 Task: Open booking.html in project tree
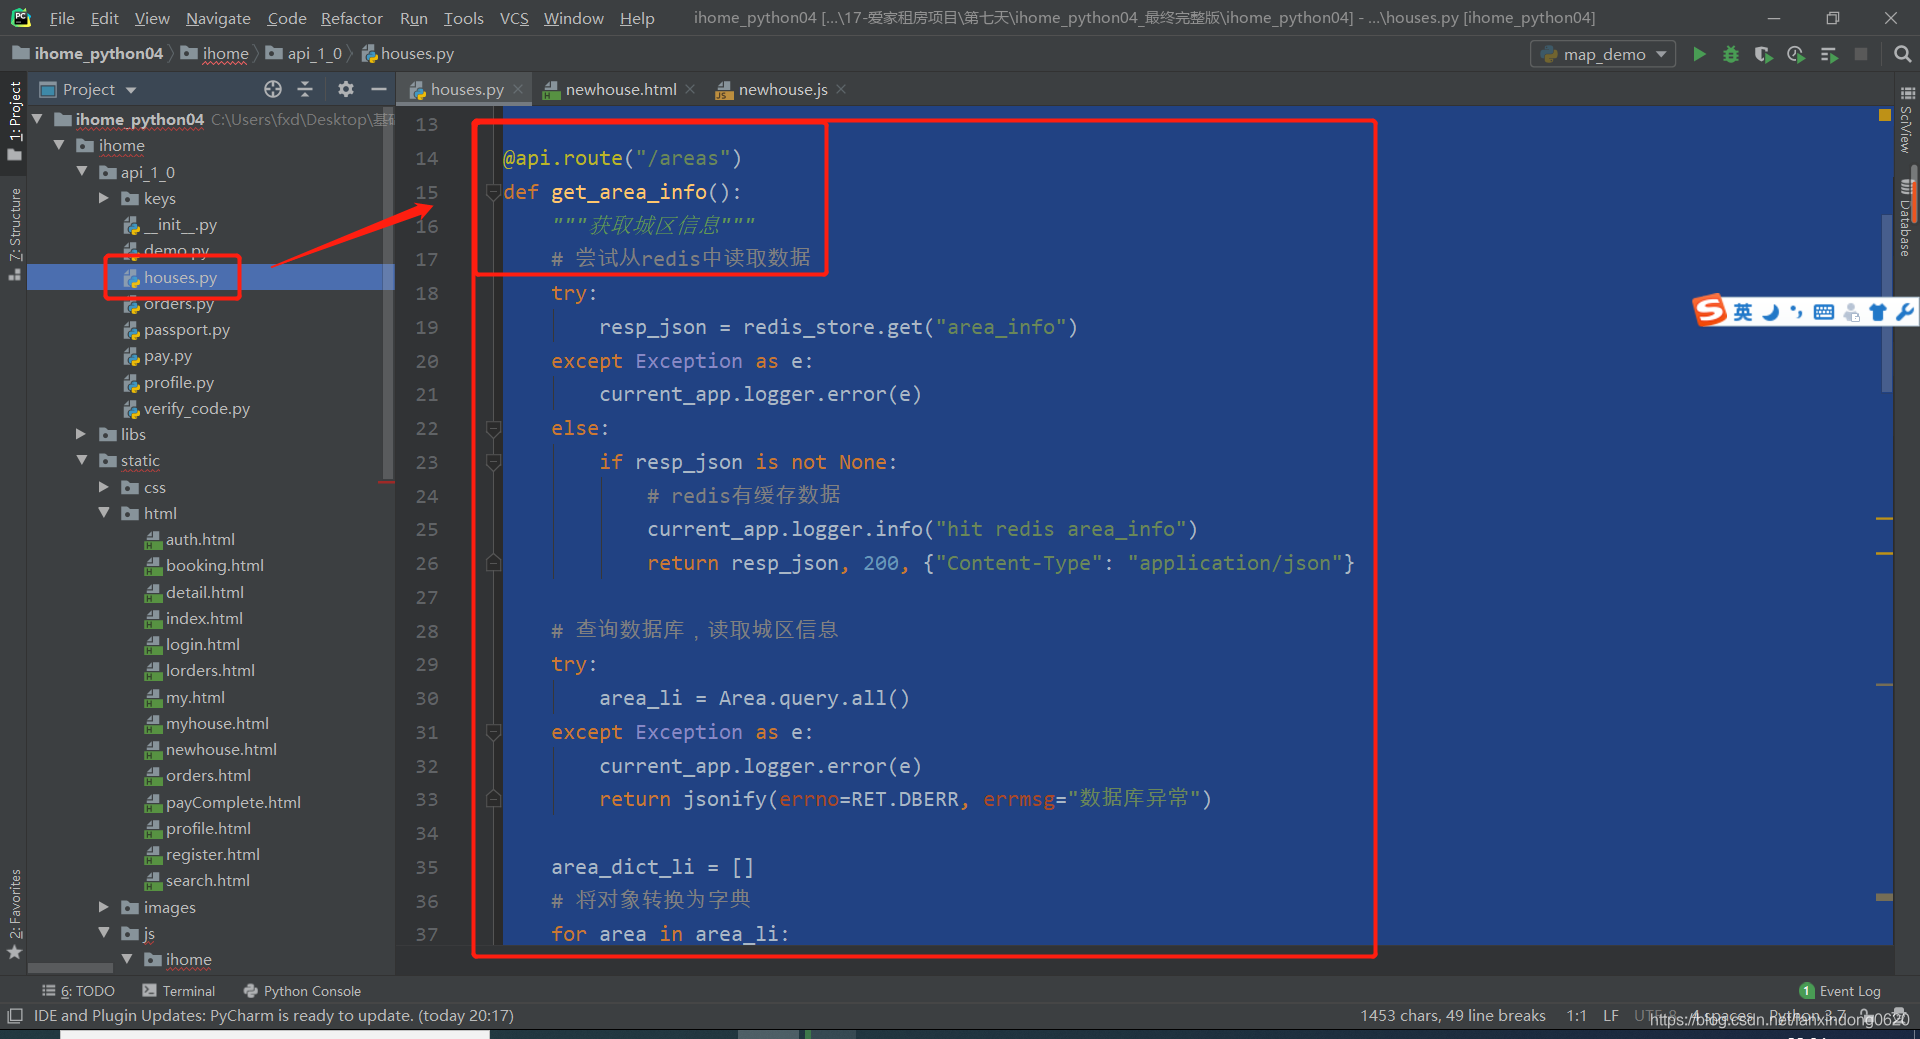pos(214,565)
